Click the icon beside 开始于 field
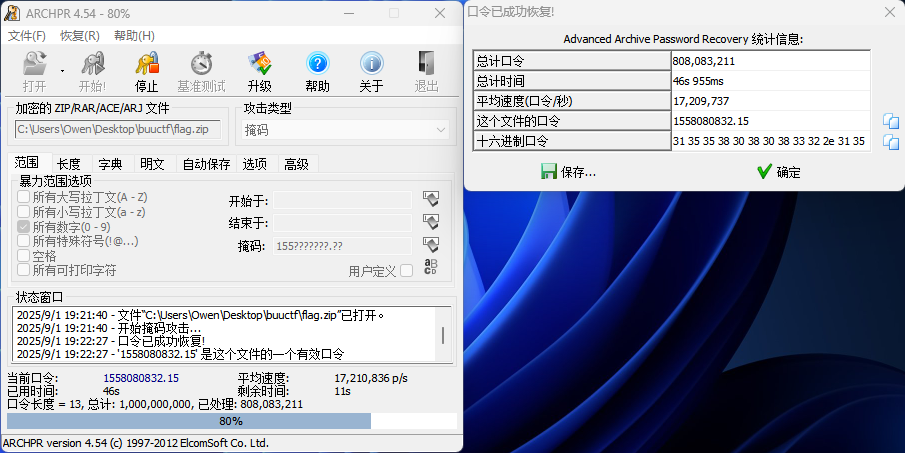Viewport: 905px width, 453px height. (431, 199)
